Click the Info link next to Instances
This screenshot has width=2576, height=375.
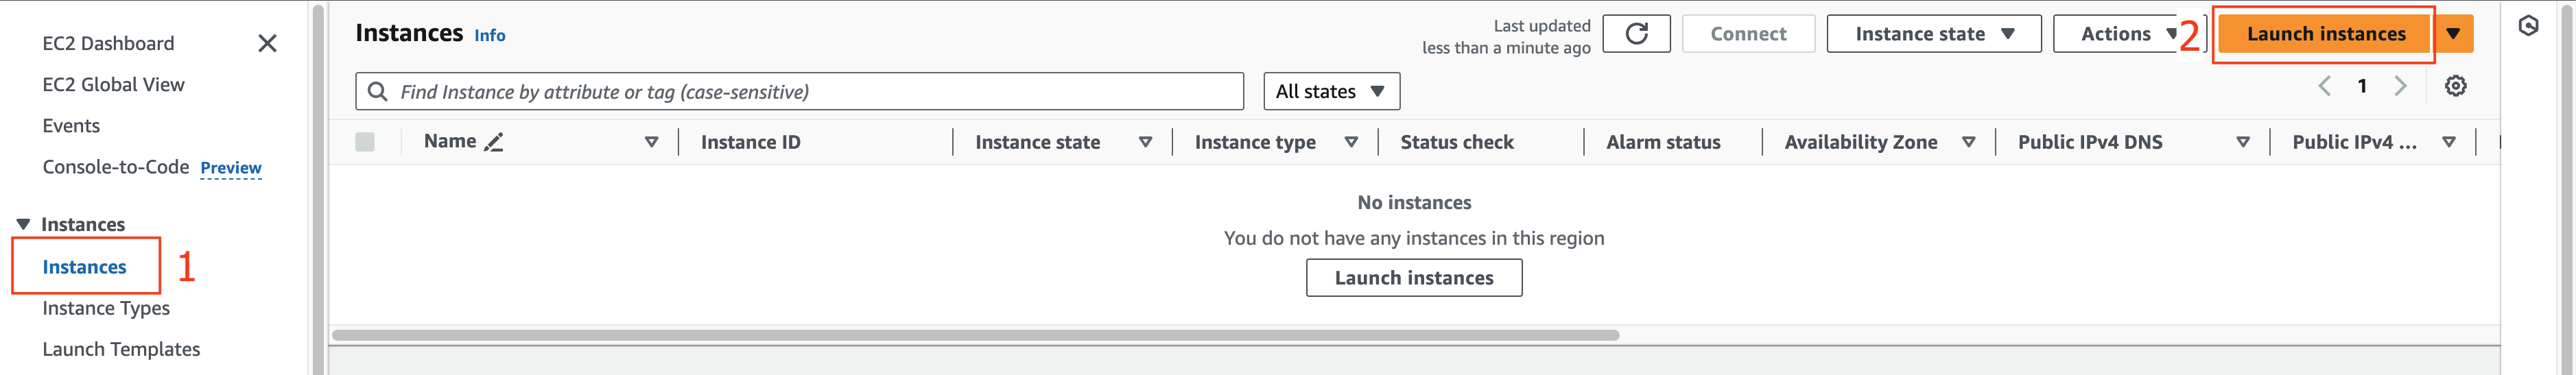(x=489, y=35)
